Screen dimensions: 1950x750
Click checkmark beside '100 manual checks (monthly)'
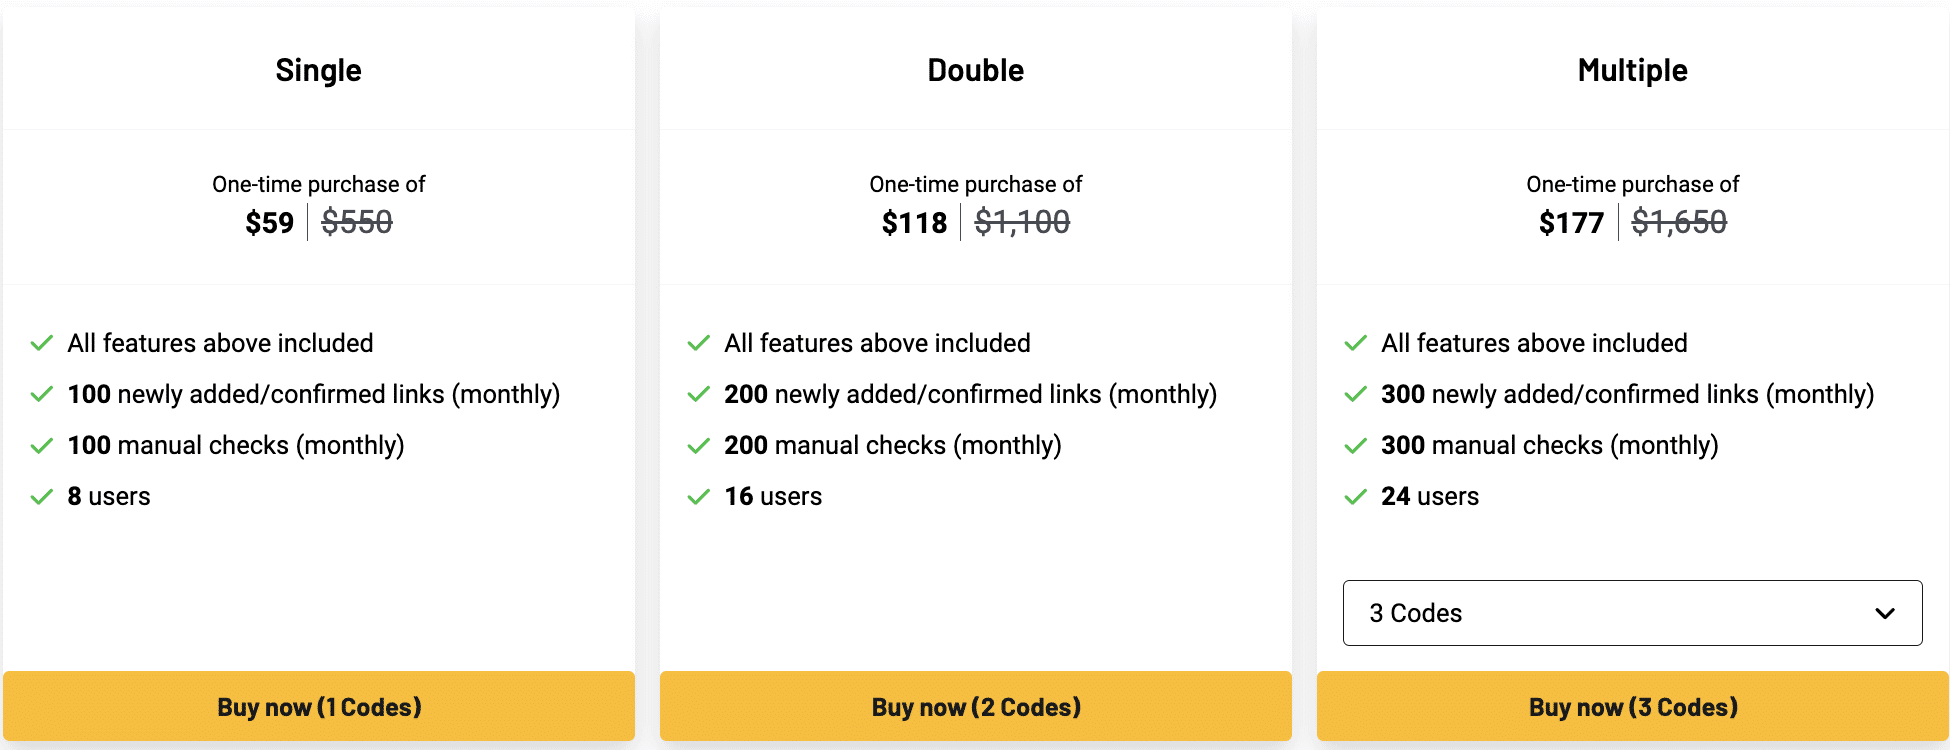click(42, 446)
